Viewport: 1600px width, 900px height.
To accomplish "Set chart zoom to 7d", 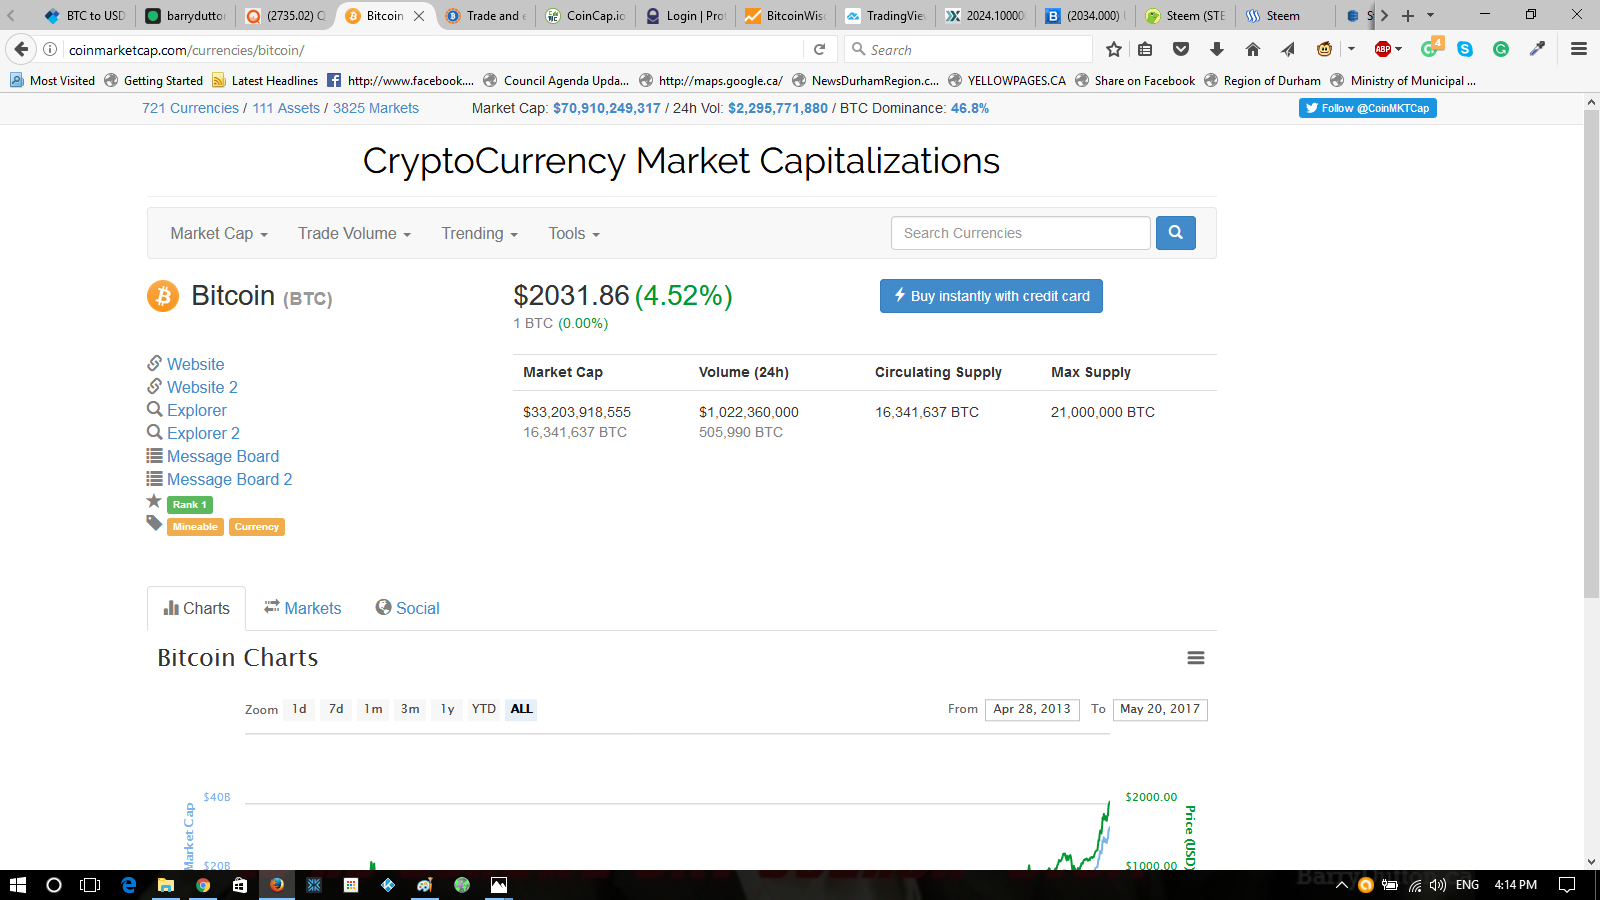I will click(x=336, y=709).
